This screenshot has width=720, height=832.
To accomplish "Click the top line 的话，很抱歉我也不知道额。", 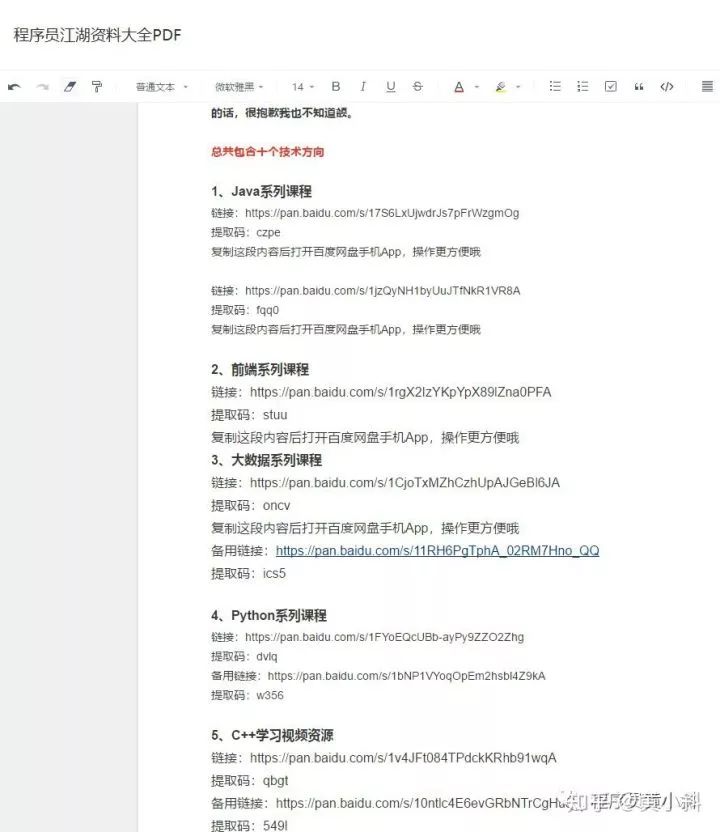I will (282, 112).
